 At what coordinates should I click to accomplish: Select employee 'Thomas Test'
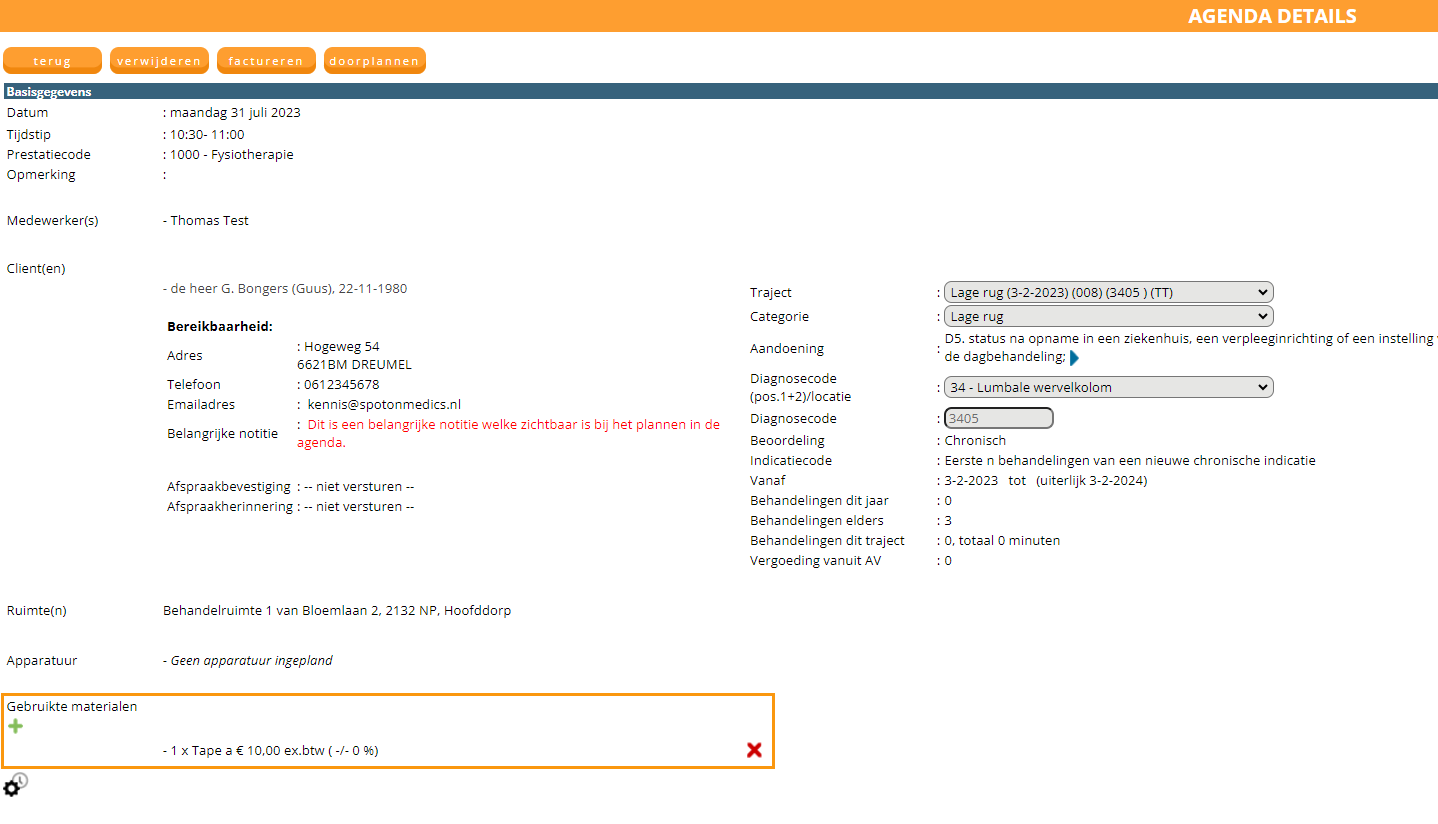point(209,220)
